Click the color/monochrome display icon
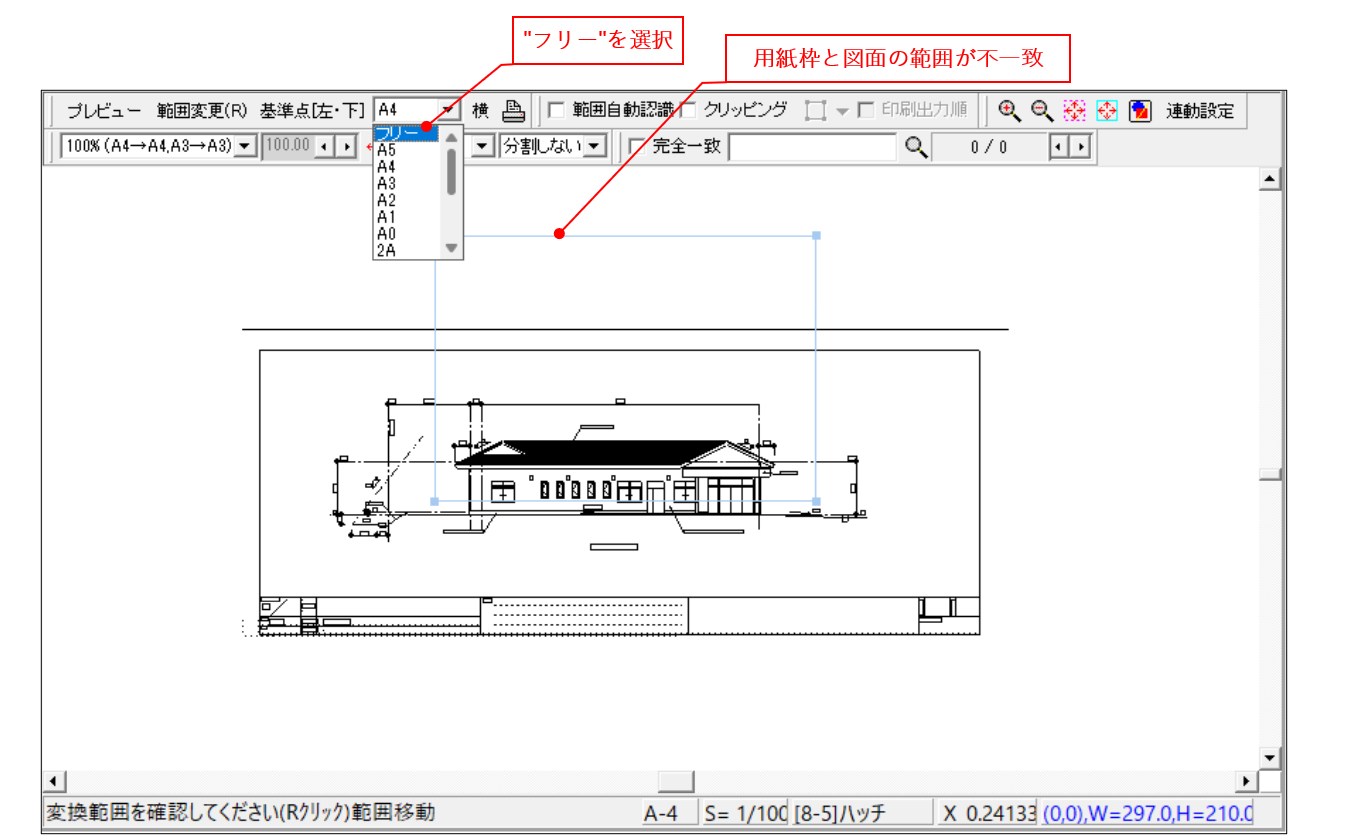The width and height of the screenshot is (1350, 840). point(1140,110)
